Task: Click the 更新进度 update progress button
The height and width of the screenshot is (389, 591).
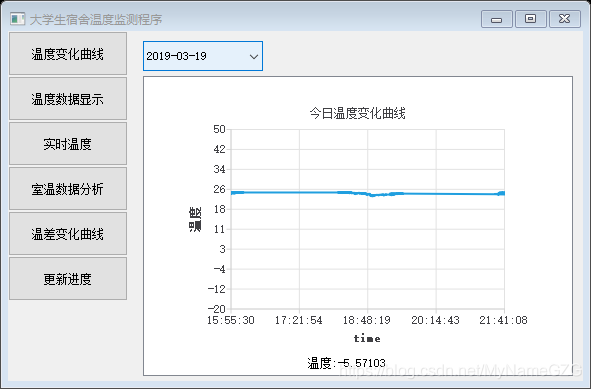Action: click(x=68, y=279)
